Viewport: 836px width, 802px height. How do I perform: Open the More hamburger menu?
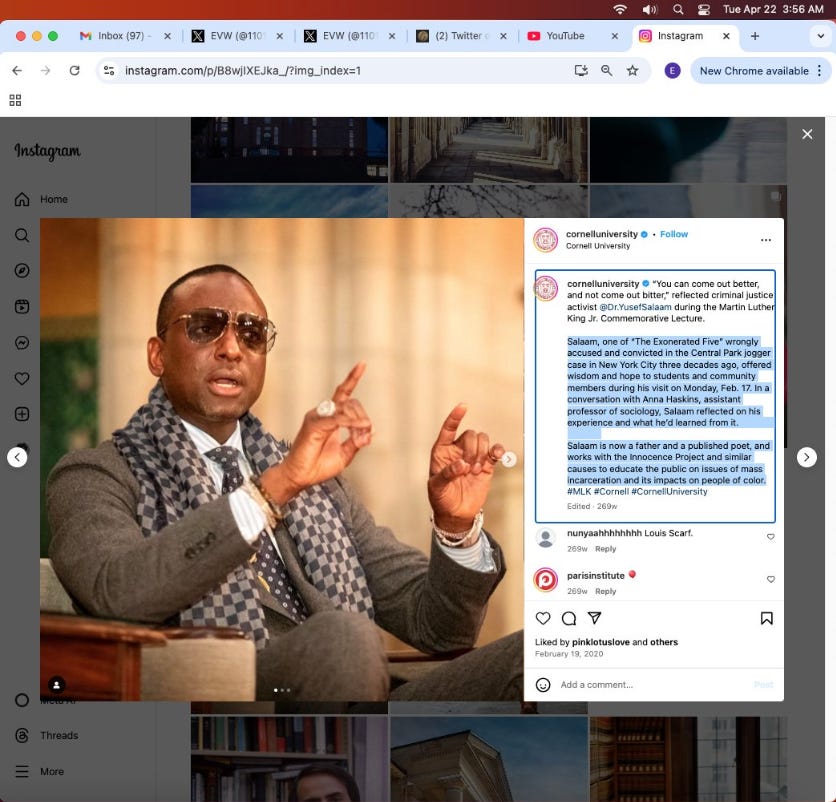click(x=39, y=772)
